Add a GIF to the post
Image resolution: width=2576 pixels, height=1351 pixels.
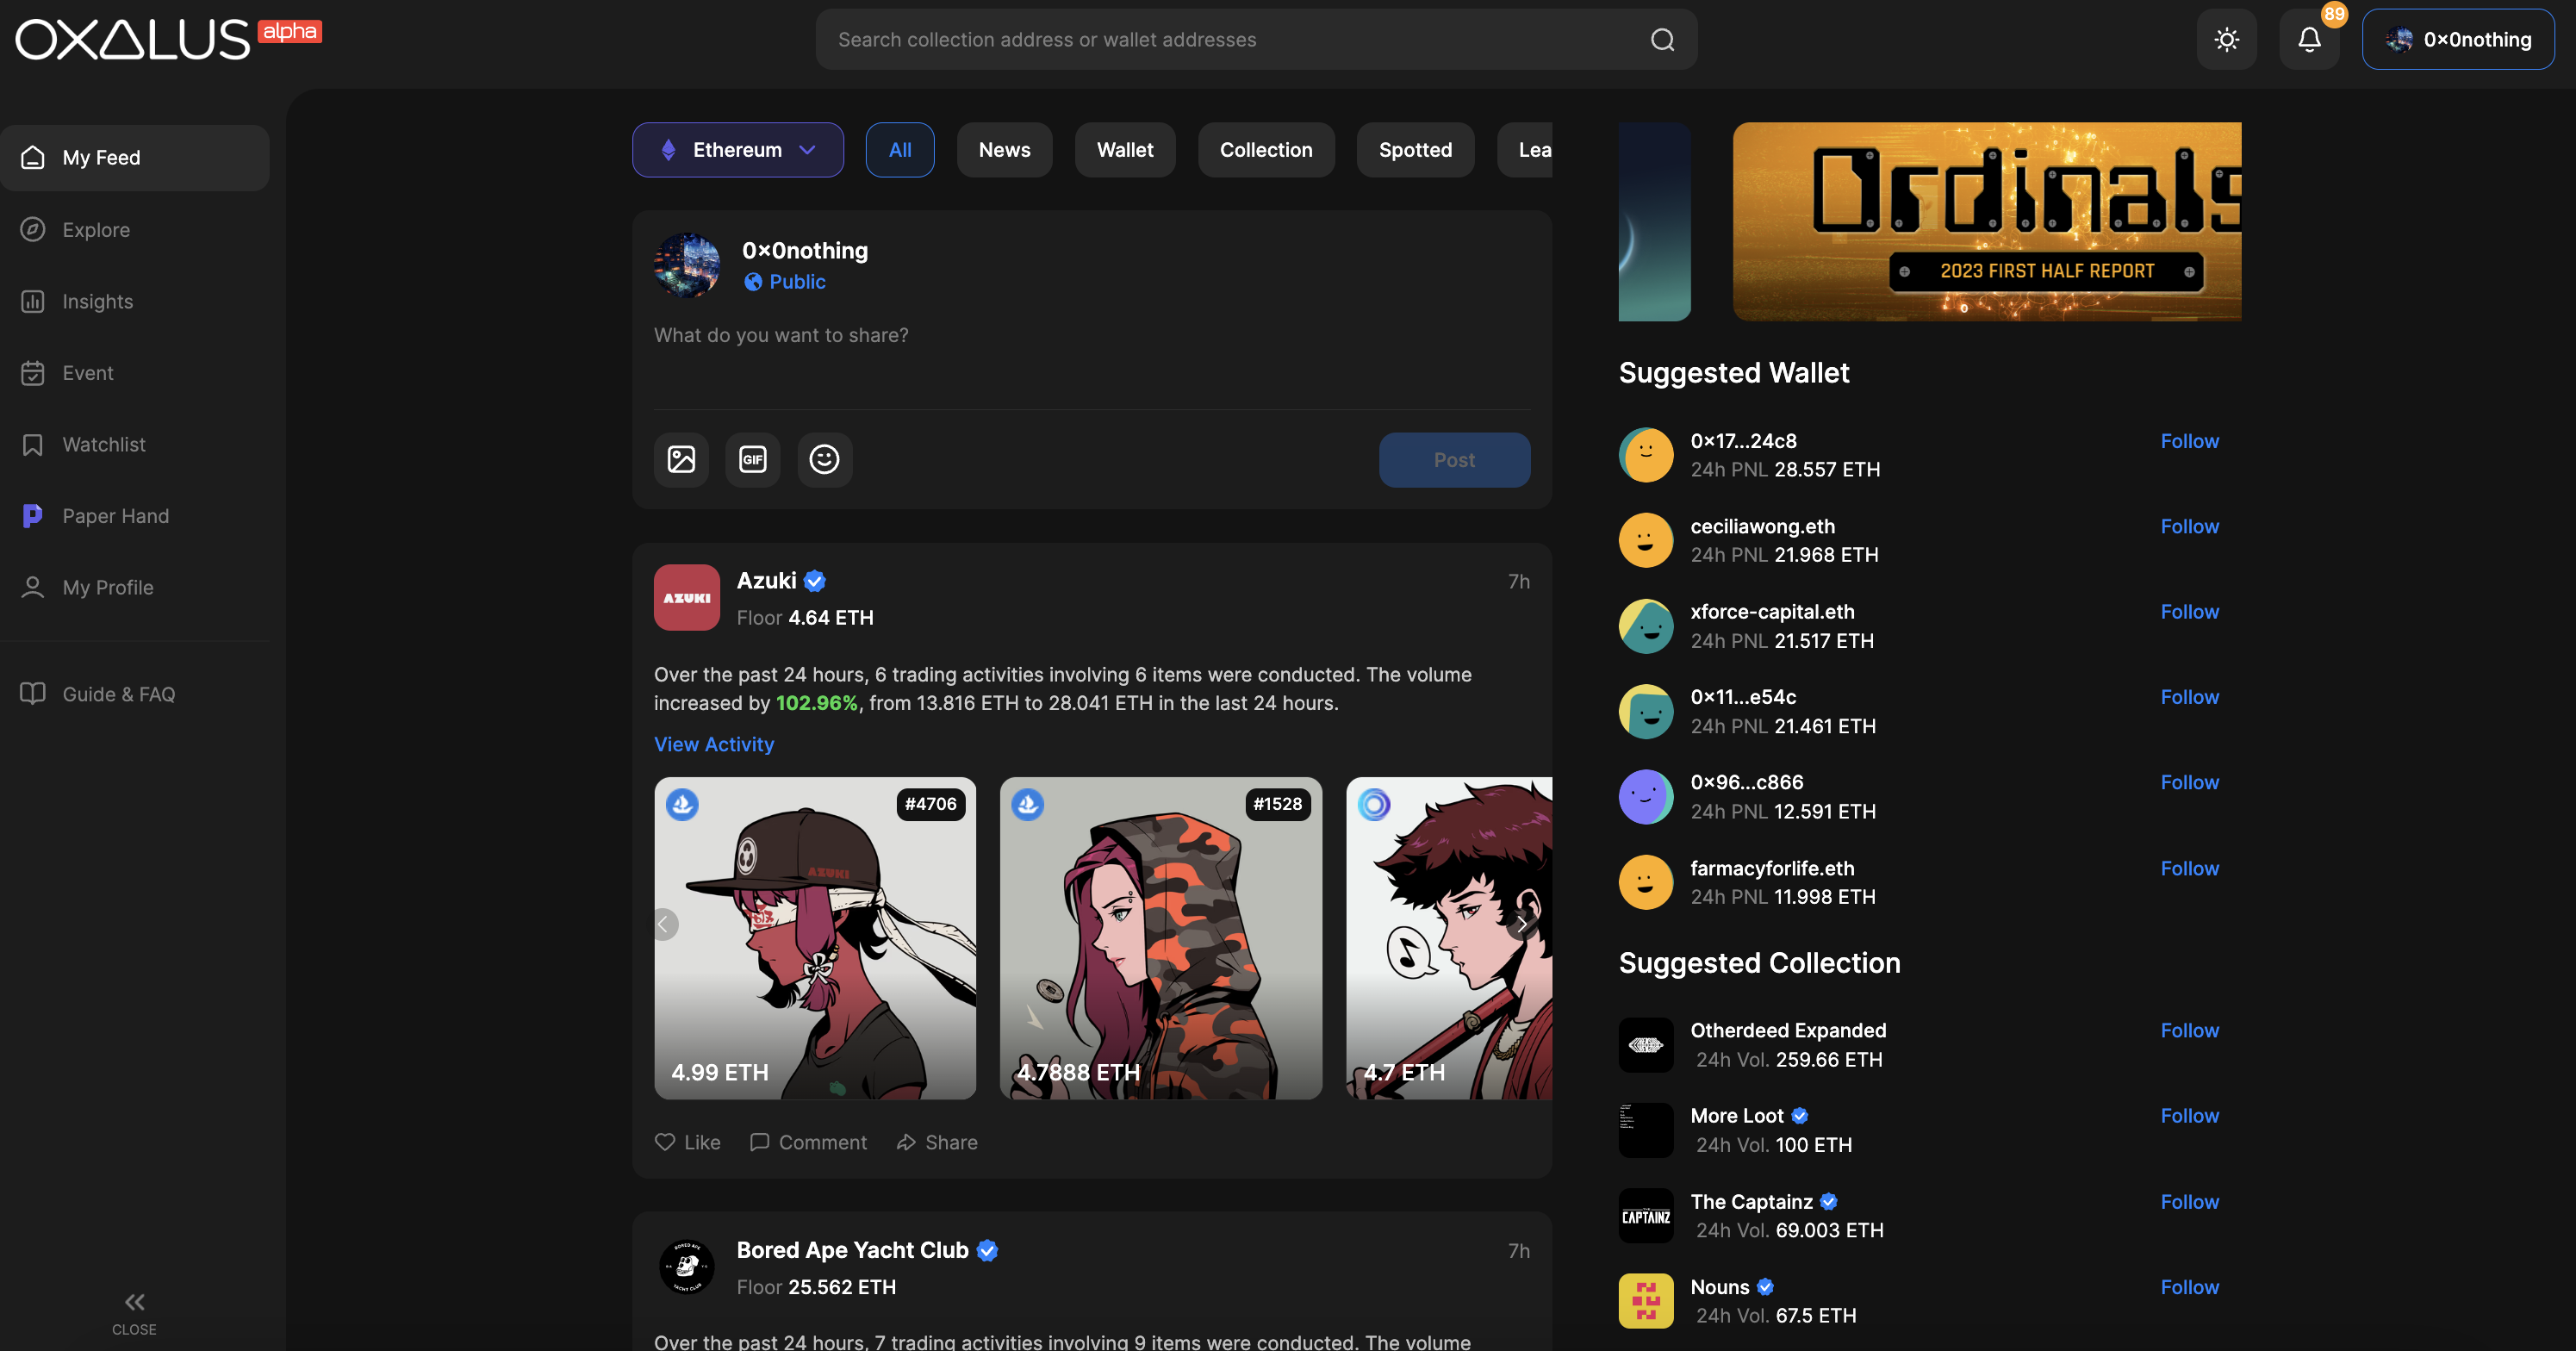coord(752,460)
